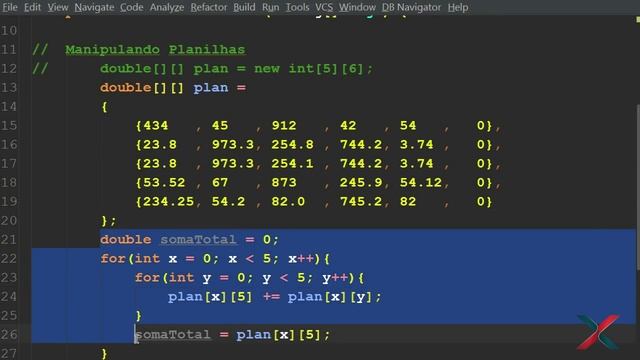Open the Refactor menu
640x360 pixels.
tap(209, 7)
